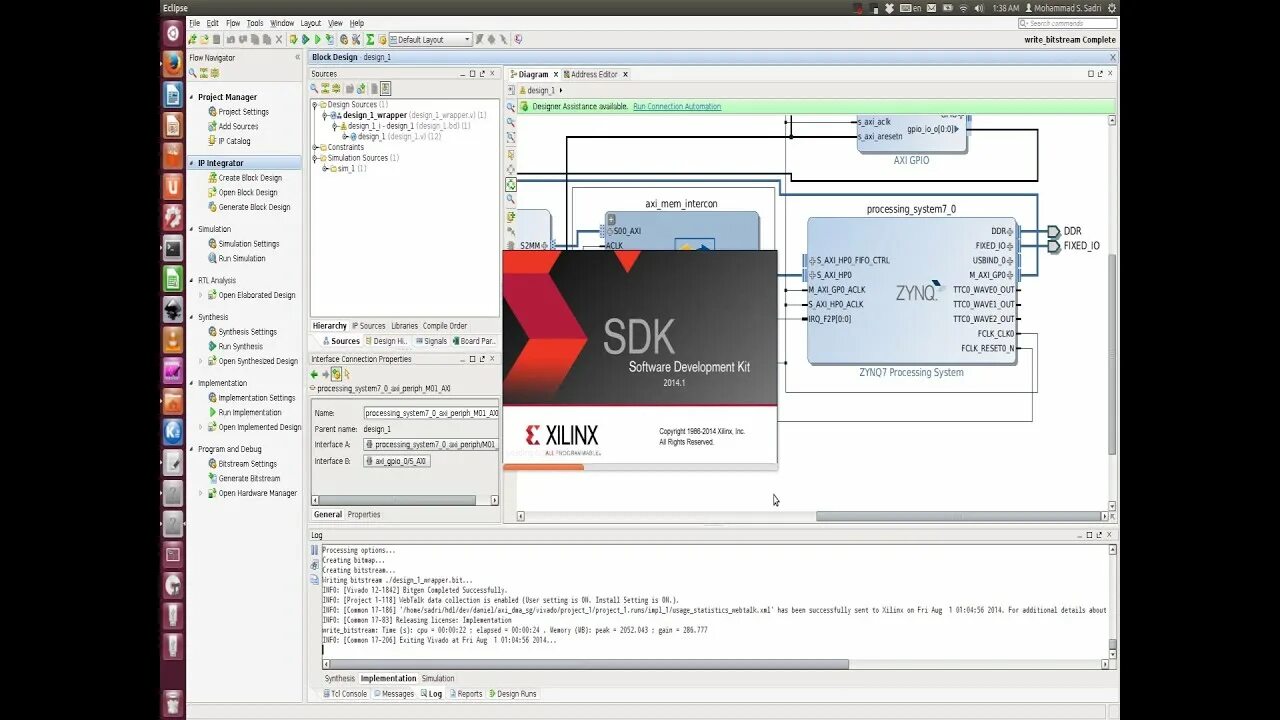Open the Design Runs tab
Image resolution: width=1280 pixels, height=720 pixels.
pyautogui.click(x=512, y=694)
